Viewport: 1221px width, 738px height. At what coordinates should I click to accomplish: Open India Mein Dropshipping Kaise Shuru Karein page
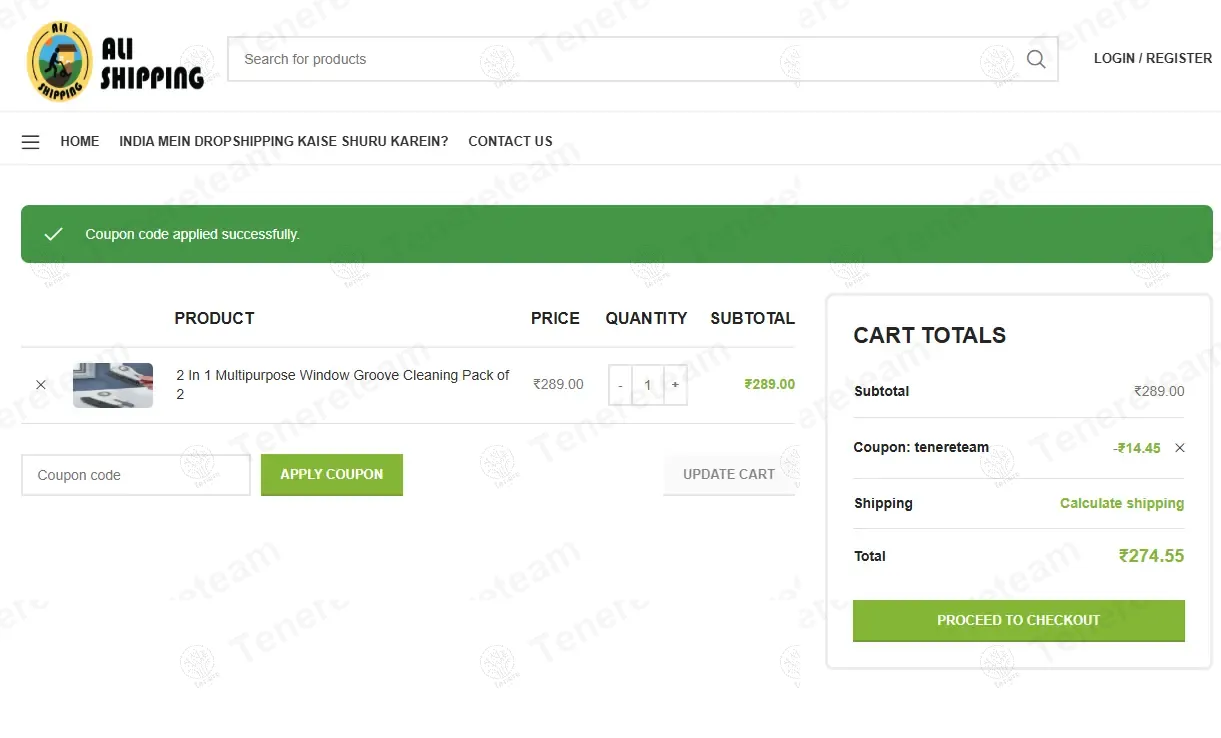pyautogui.click(x=284, y=141)
